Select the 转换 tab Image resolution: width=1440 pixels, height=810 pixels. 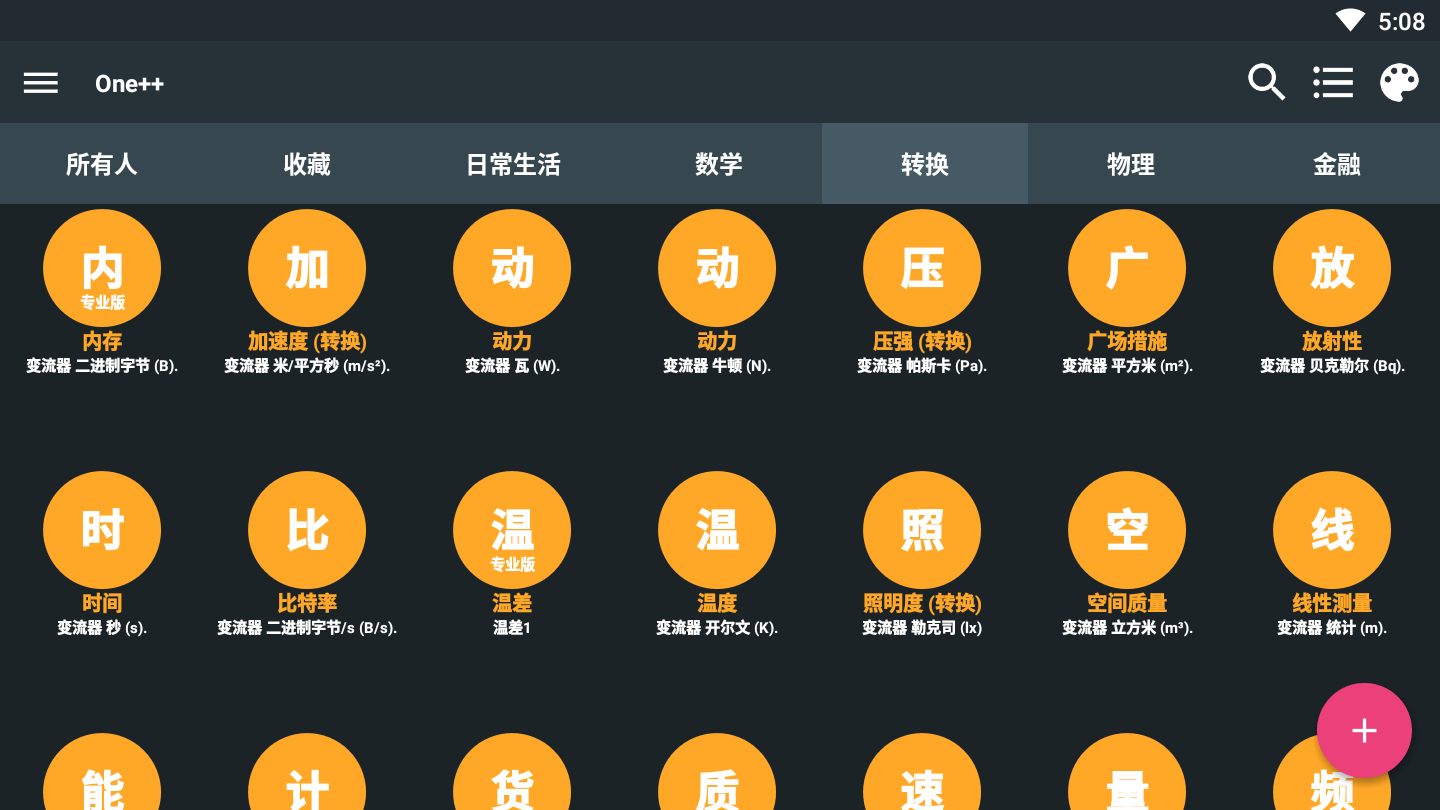point(925,164)
